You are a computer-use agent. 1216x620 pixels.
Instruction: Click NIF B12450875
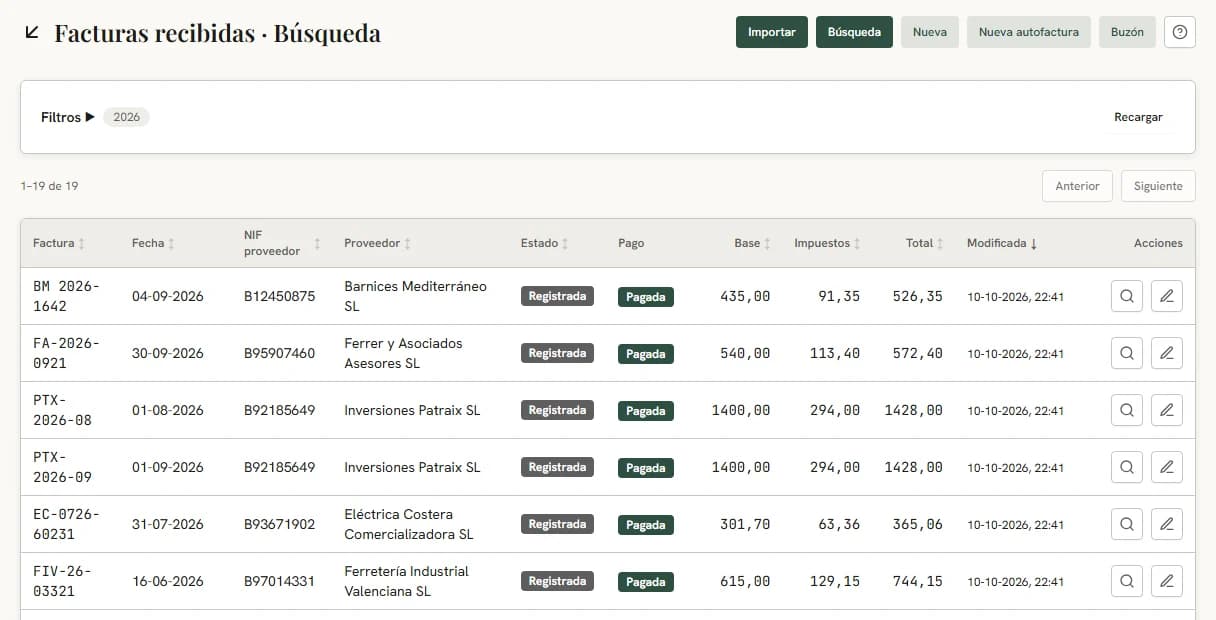tap(279, 296)
